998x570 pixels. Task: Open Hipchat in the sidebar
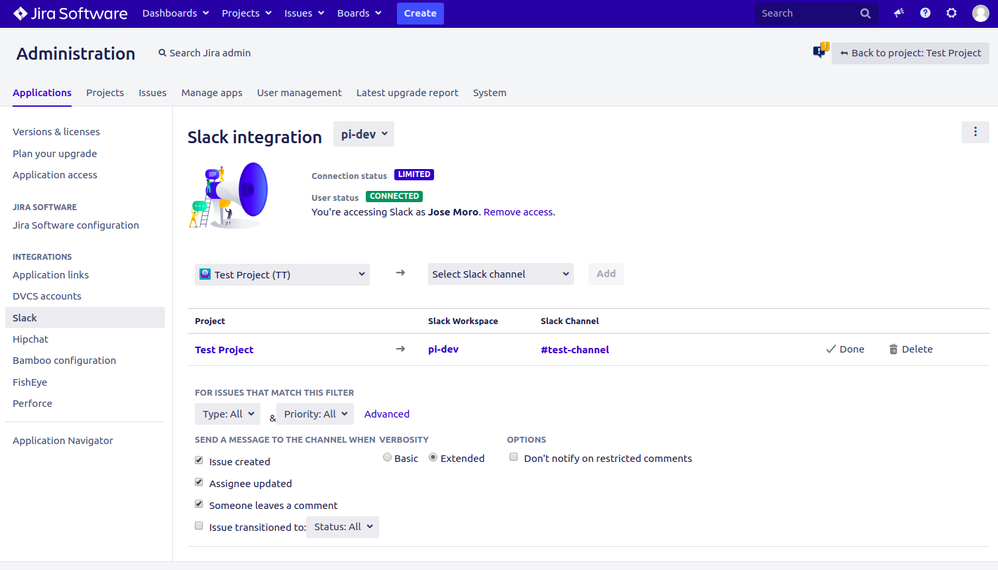tap(31, 339)
